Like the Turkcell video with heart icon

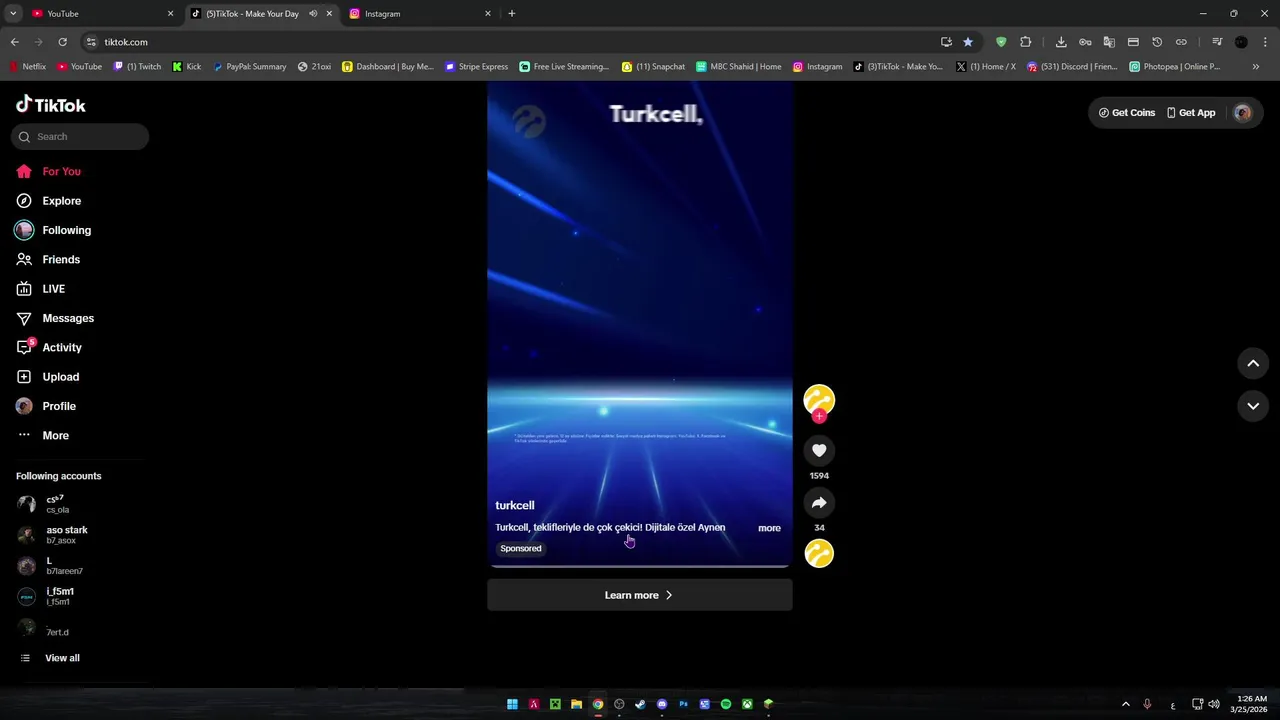tap(819, 450)
